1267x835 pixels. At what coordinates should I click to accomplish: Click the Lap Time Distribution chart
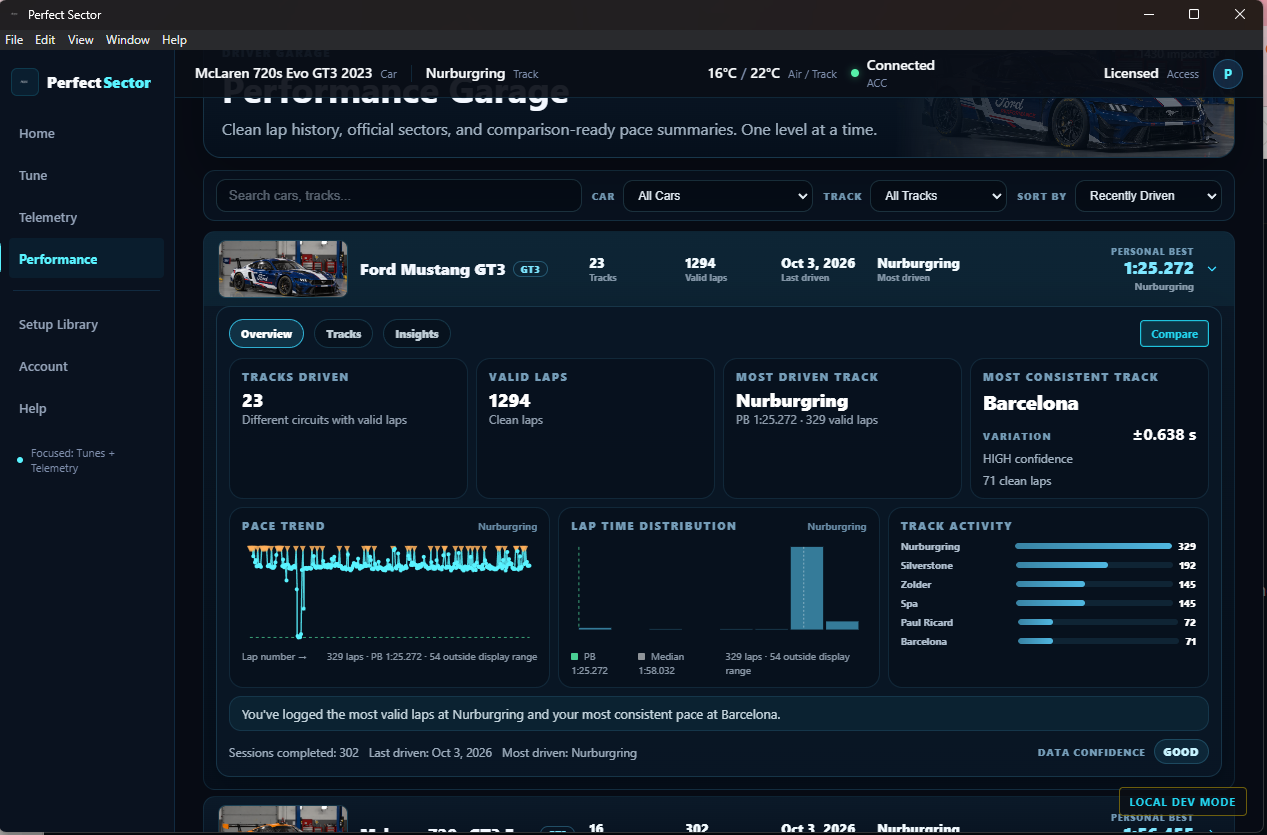pyautogui.click(x=719, y=588)
